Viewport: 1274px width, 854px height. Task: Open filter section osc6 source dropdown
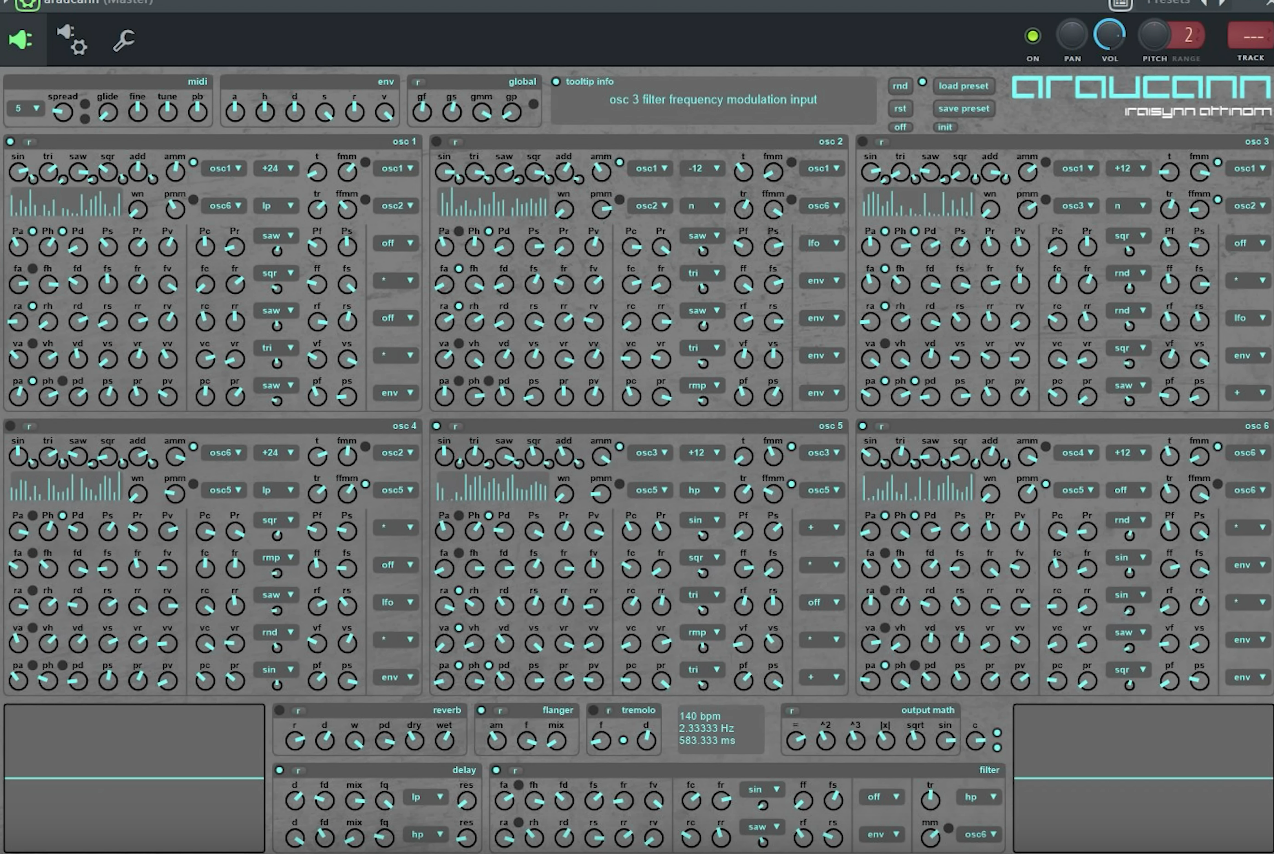tap(979, 834)
